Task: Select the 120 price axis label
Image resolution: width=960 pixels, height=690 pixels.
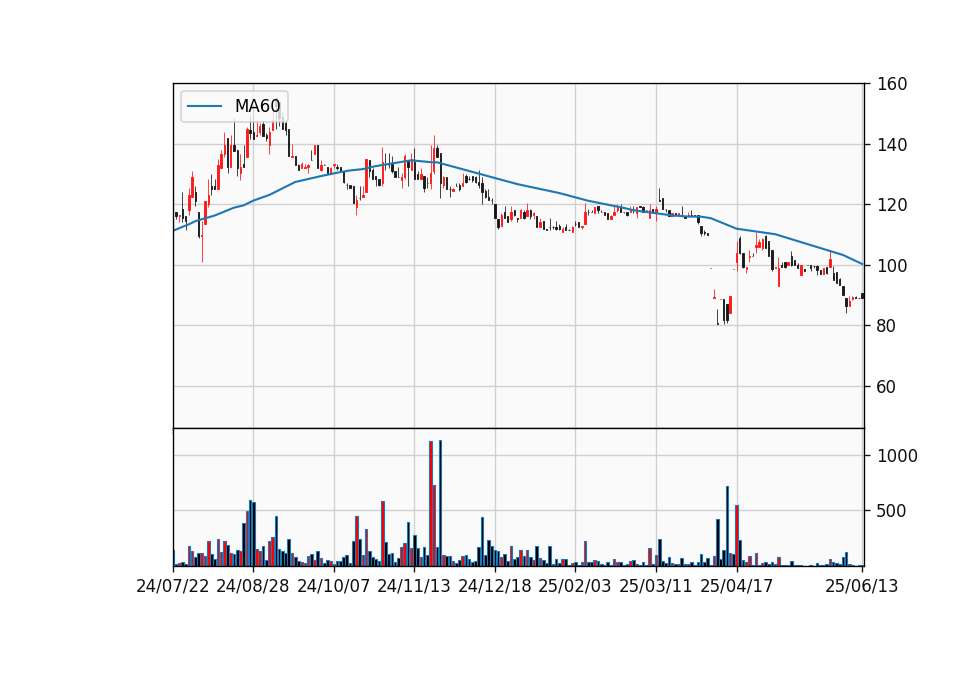Action: (892, 205)
